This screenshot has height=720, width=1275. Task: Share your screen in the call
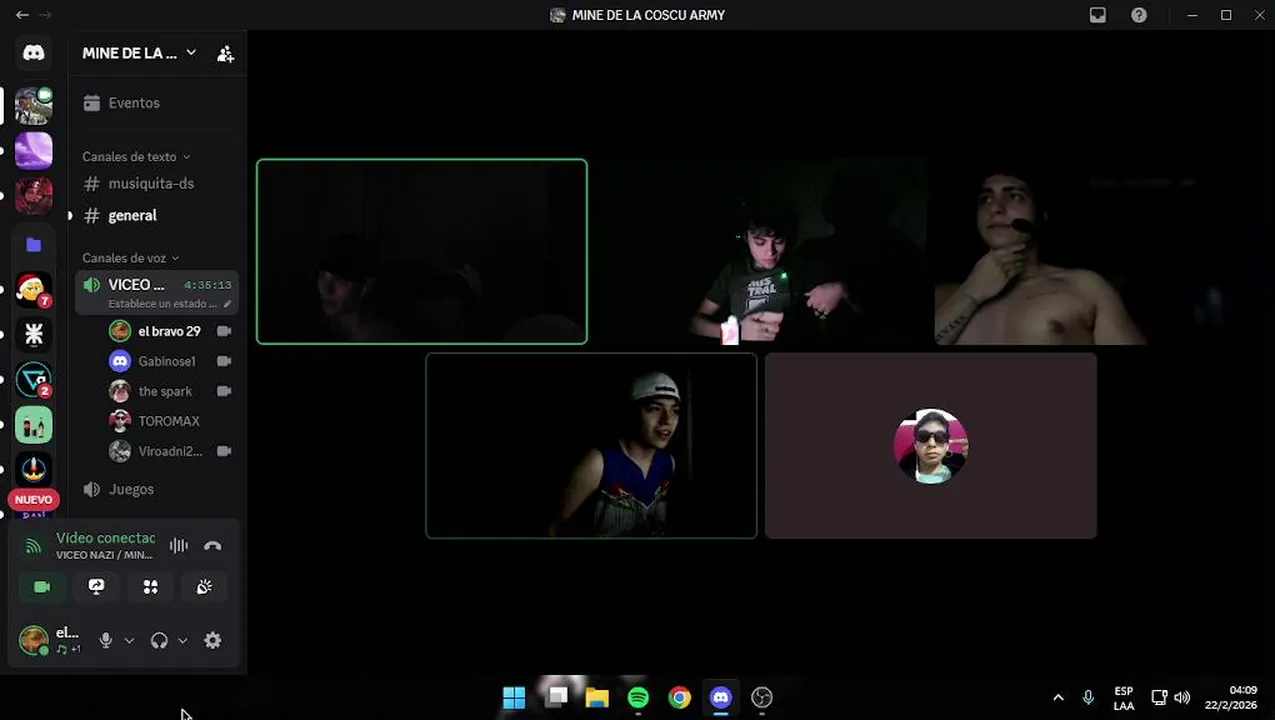point(96,587)
